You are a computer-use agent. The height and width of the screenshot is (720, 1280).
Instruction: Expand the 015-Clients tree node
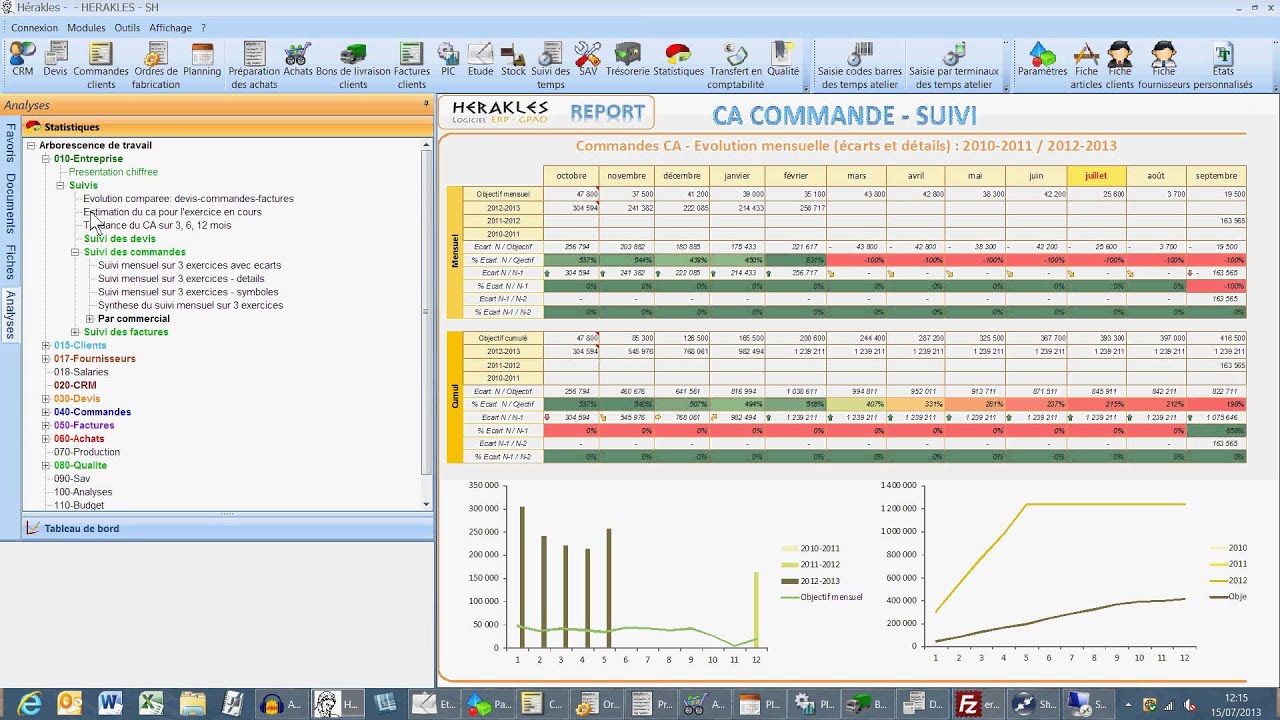45,346
